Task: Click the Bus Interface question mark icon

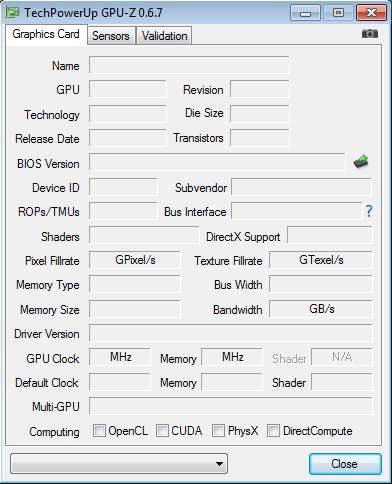Action: [x=369, y=211]
